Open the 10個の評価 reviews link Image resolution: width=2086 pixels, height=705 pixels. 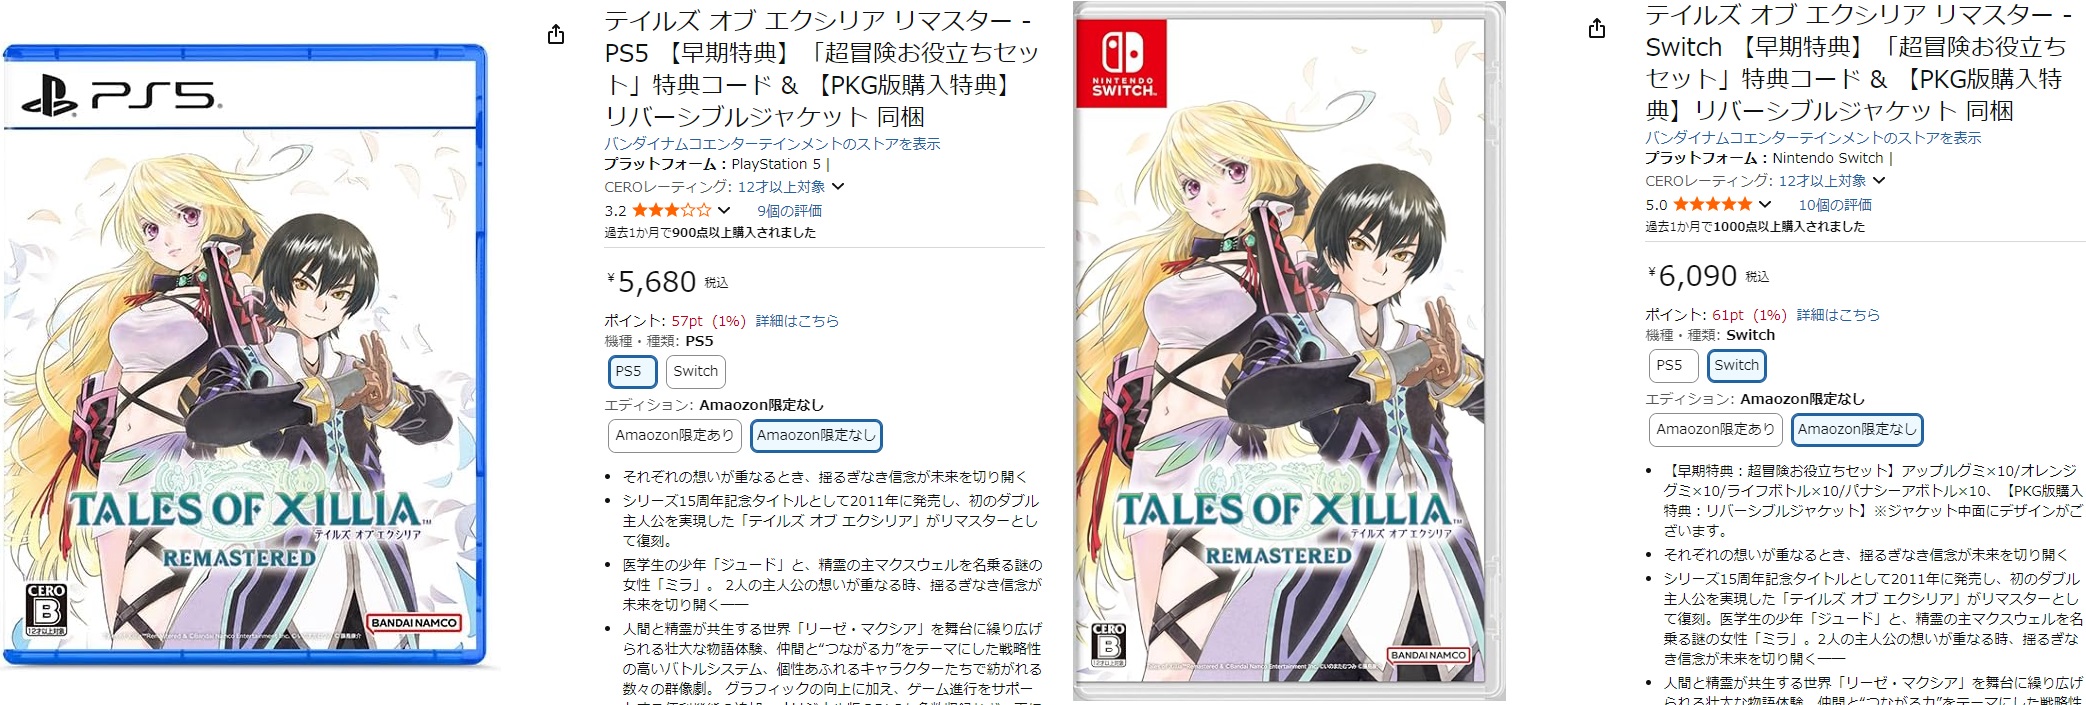tap(1835, 205)
